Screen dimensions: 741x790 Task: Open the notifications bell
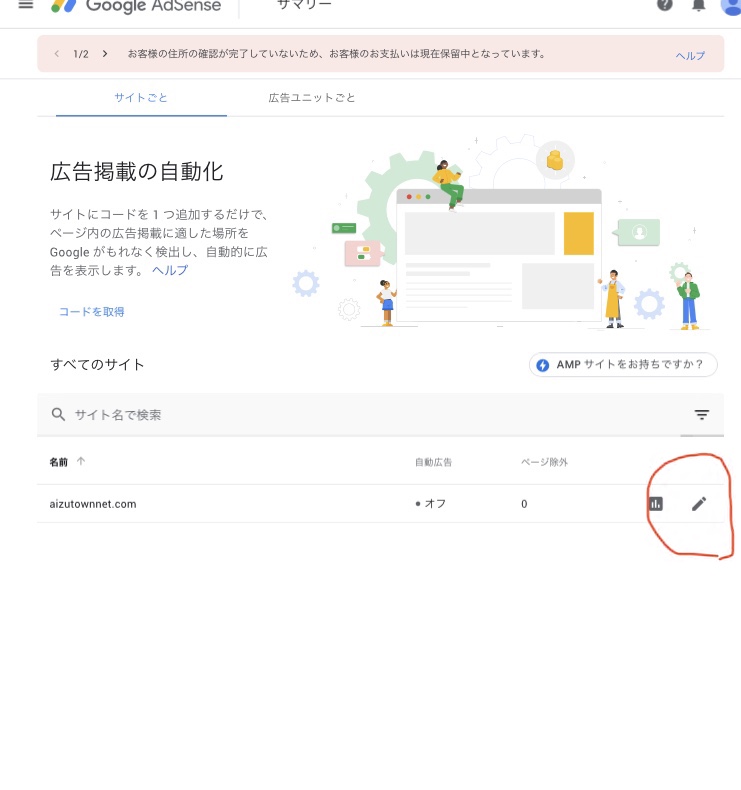click(x=698, y=5)
